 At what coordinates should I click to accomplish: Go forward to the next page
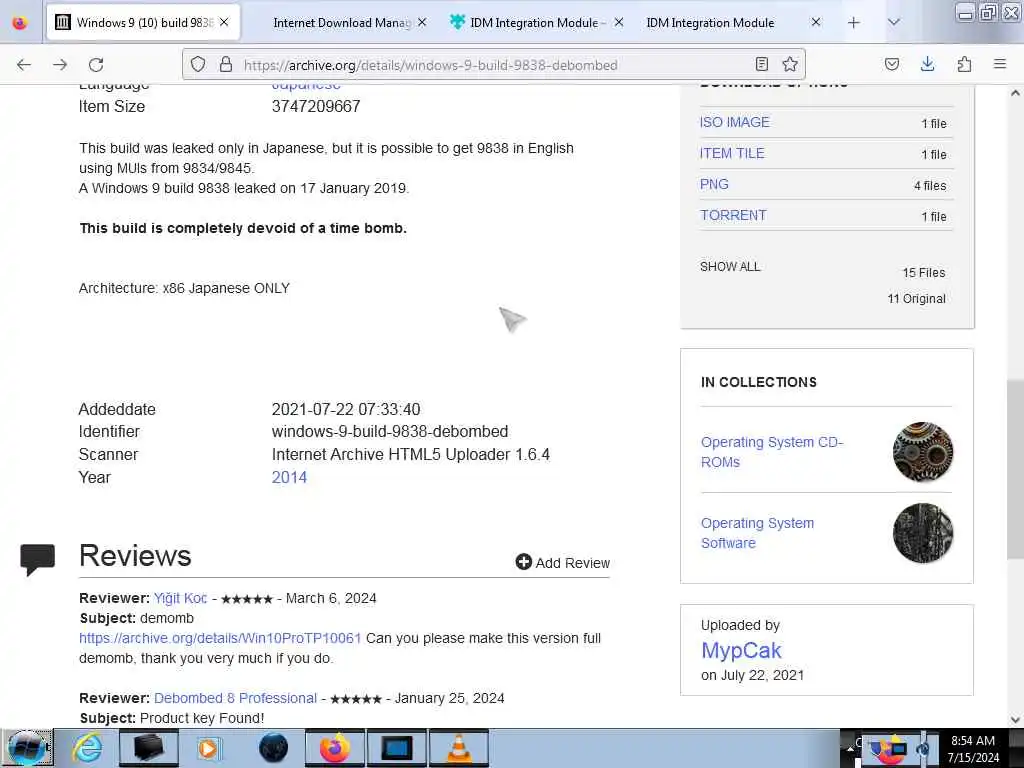[x=60, y=65]
